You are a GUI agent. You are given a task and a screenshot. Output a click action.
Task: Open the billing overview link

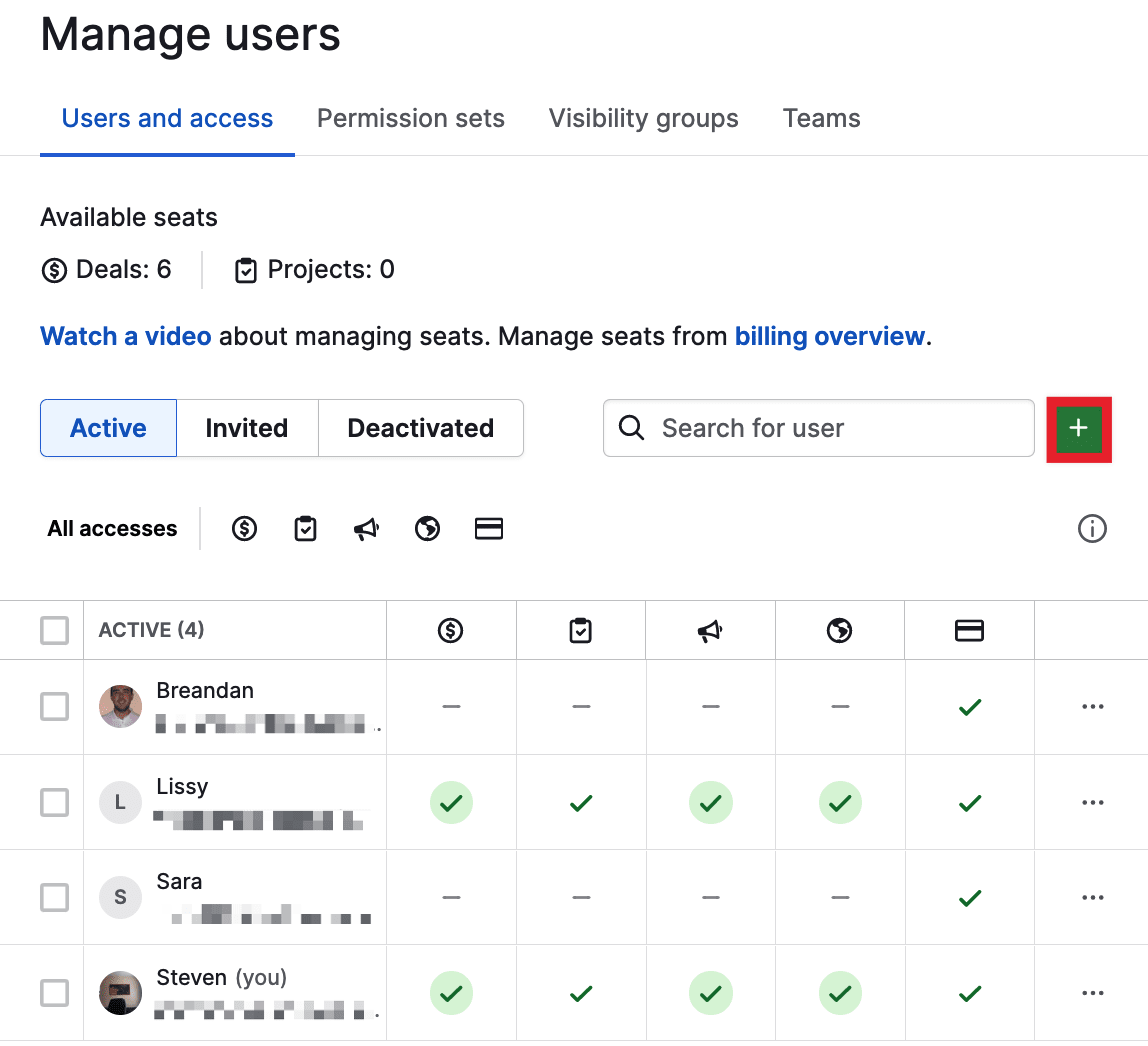[x=829, y=336]
